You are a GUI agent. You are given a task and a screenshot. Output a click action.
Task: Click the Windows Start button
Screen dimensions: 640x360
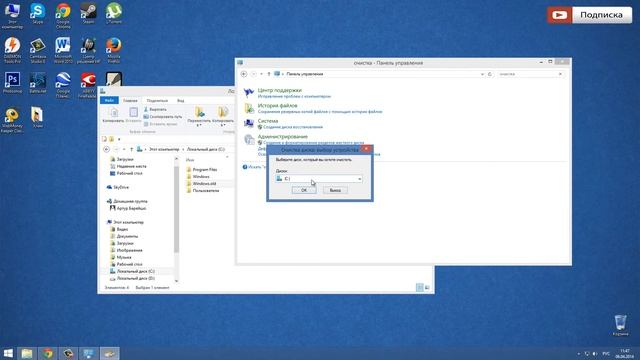click(8, 353)
